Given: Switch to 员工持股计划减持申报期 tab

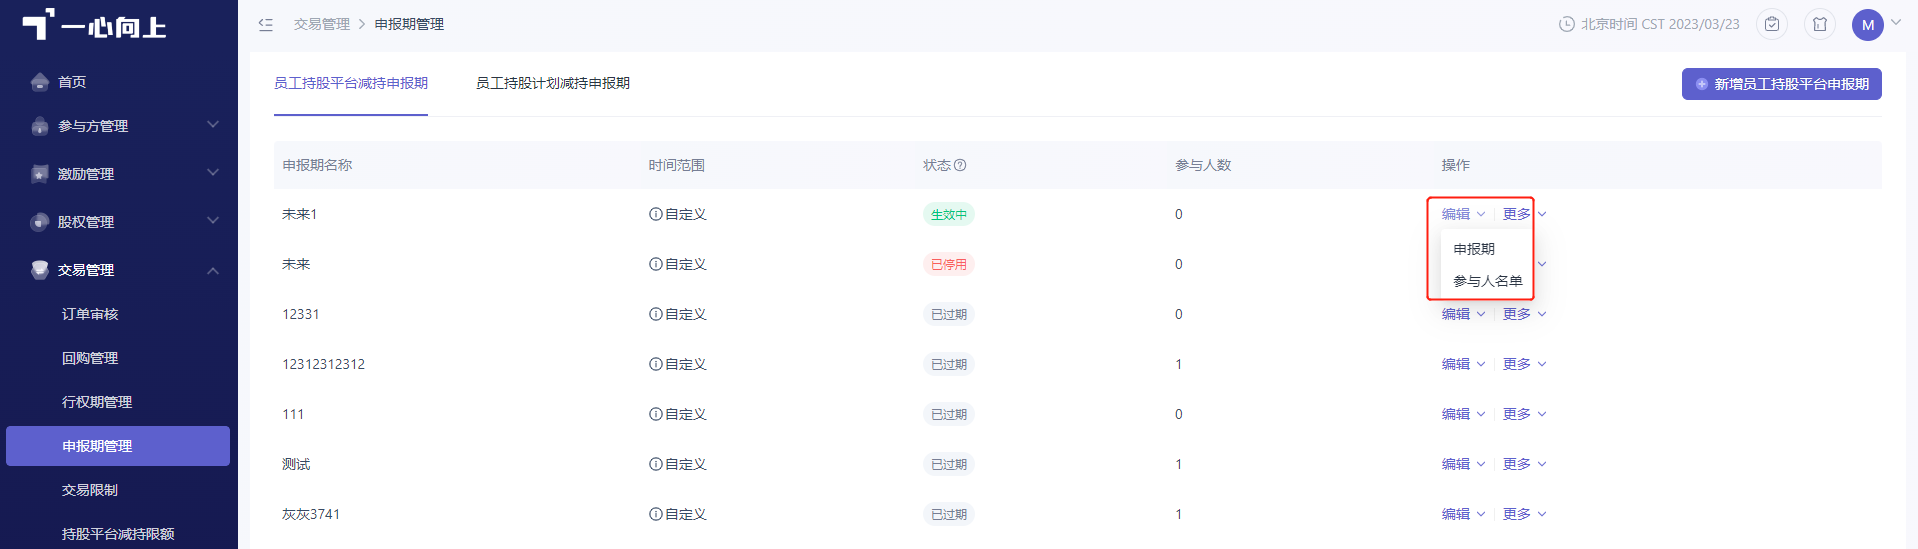Looking at the screenshot, I should (x=553, y=83).
